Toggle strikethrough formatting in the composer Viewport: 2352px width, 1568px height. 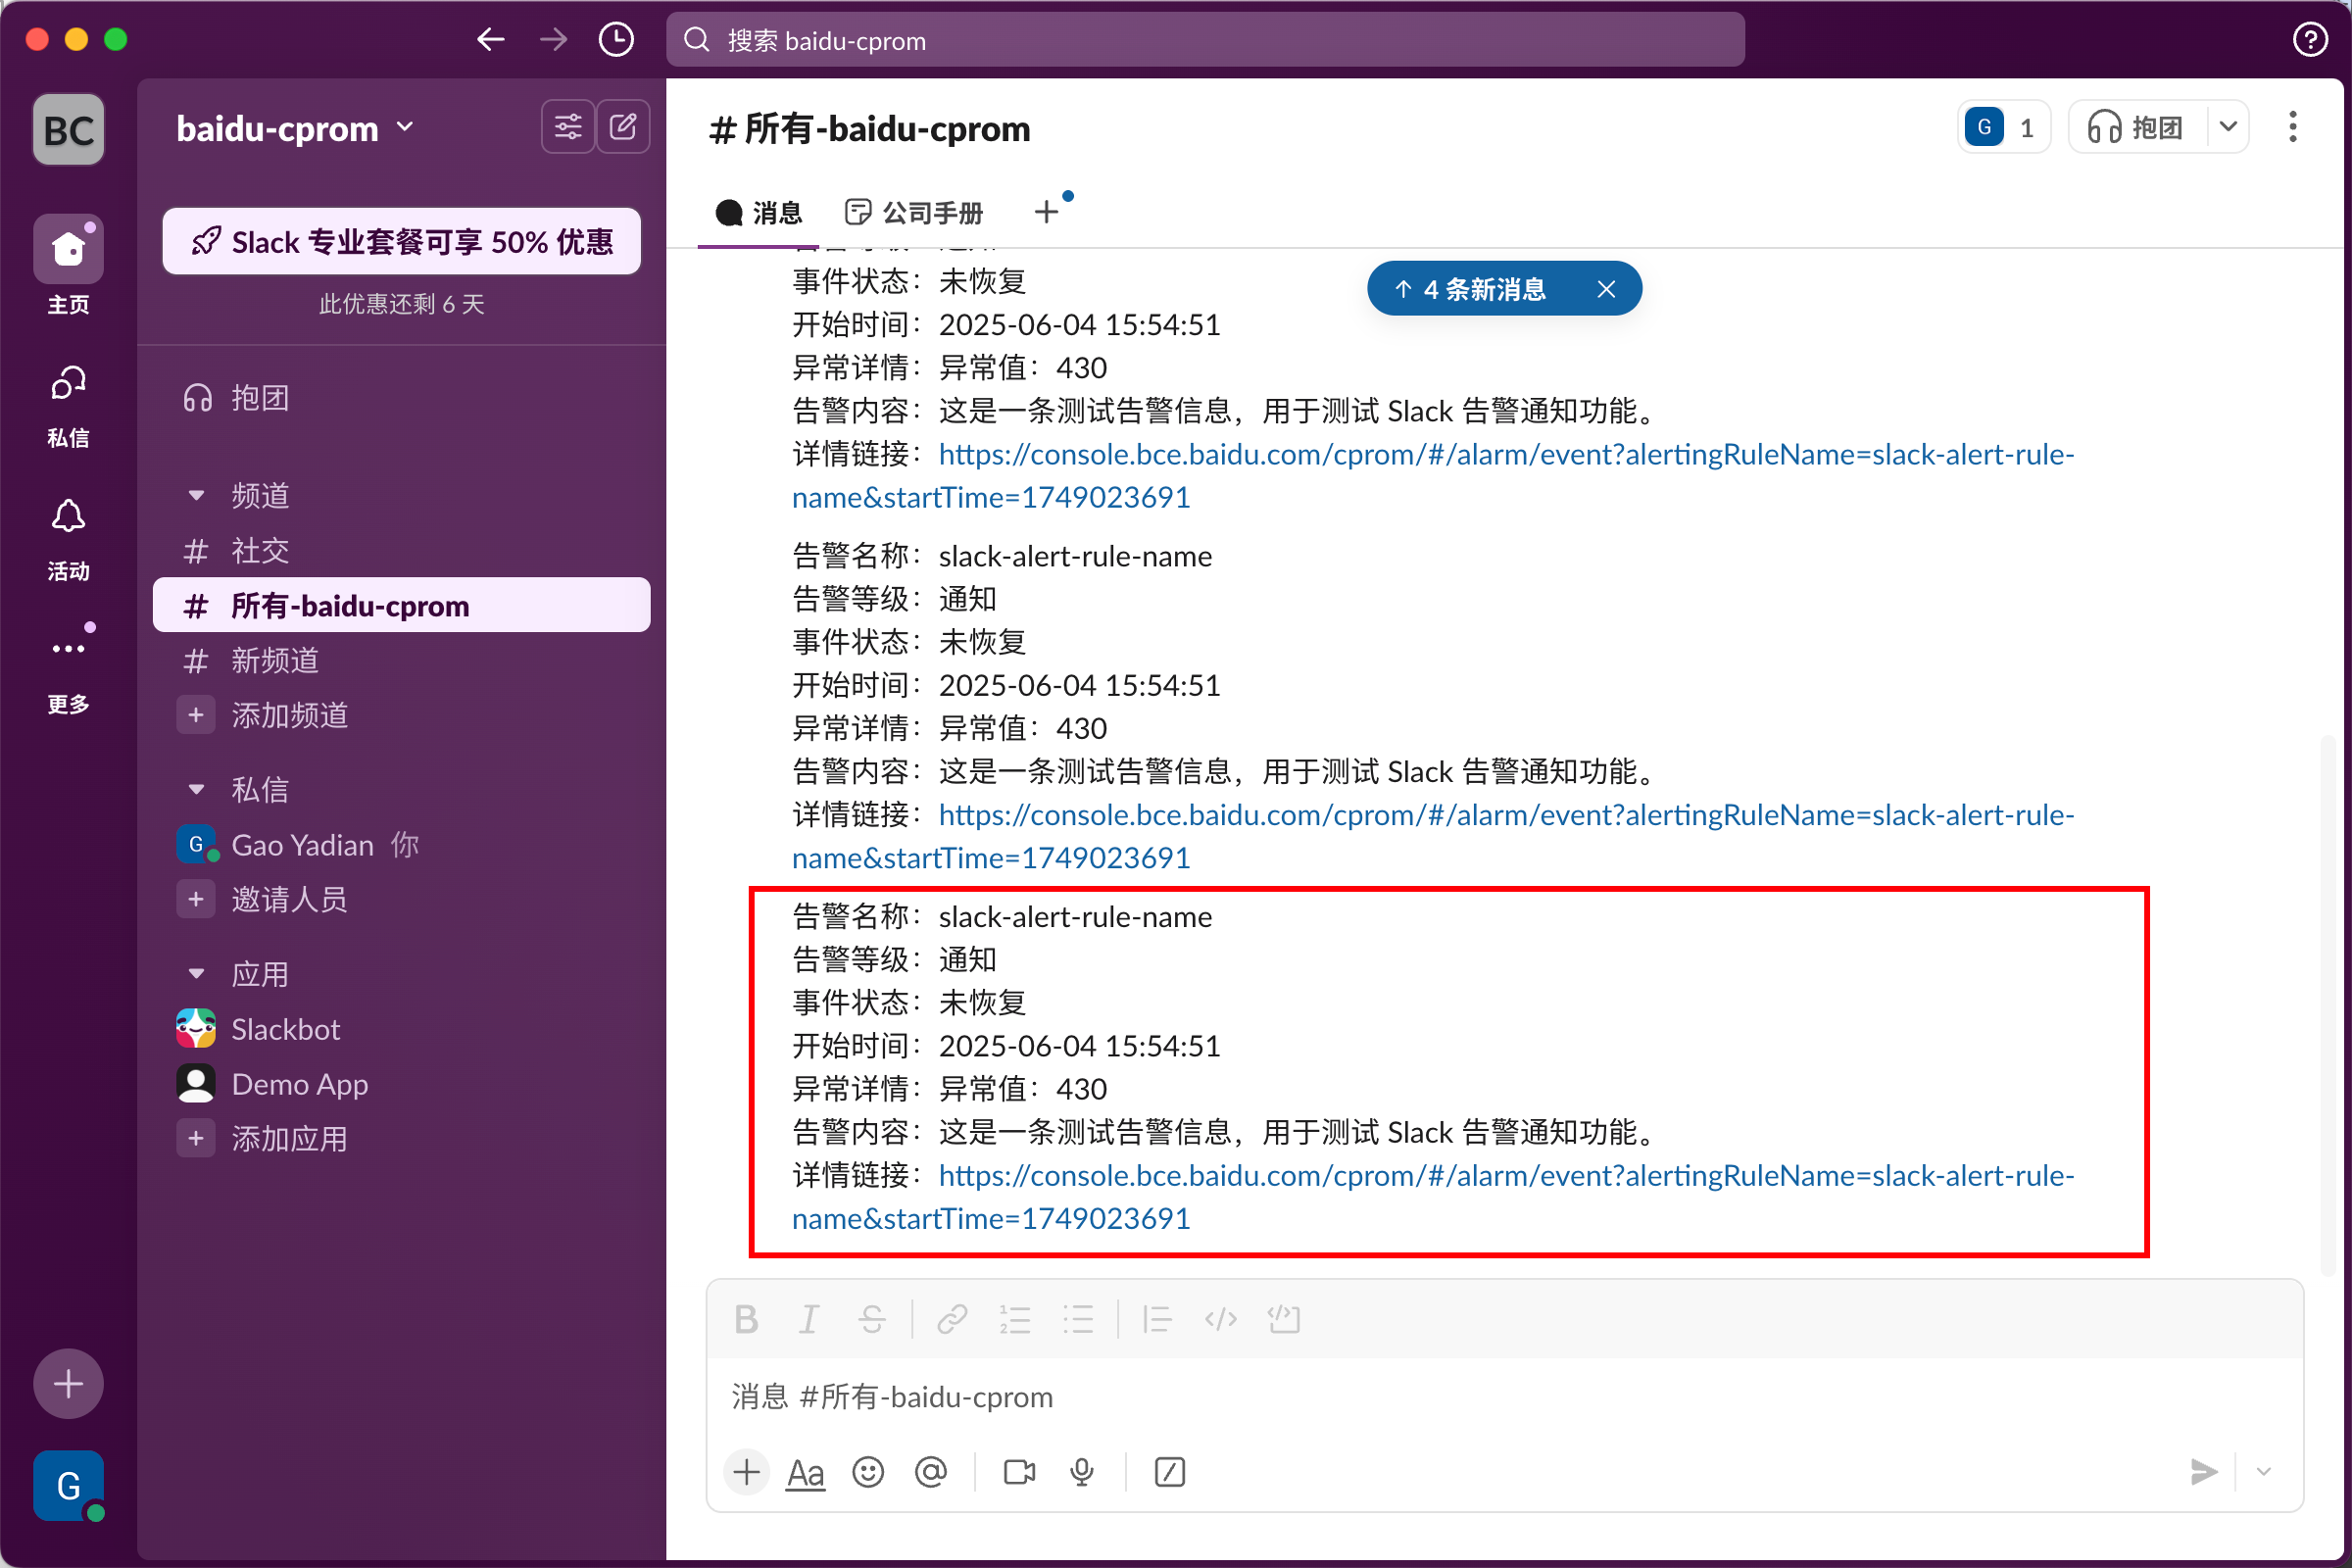pyautogui.click(x=872, y=1319)
